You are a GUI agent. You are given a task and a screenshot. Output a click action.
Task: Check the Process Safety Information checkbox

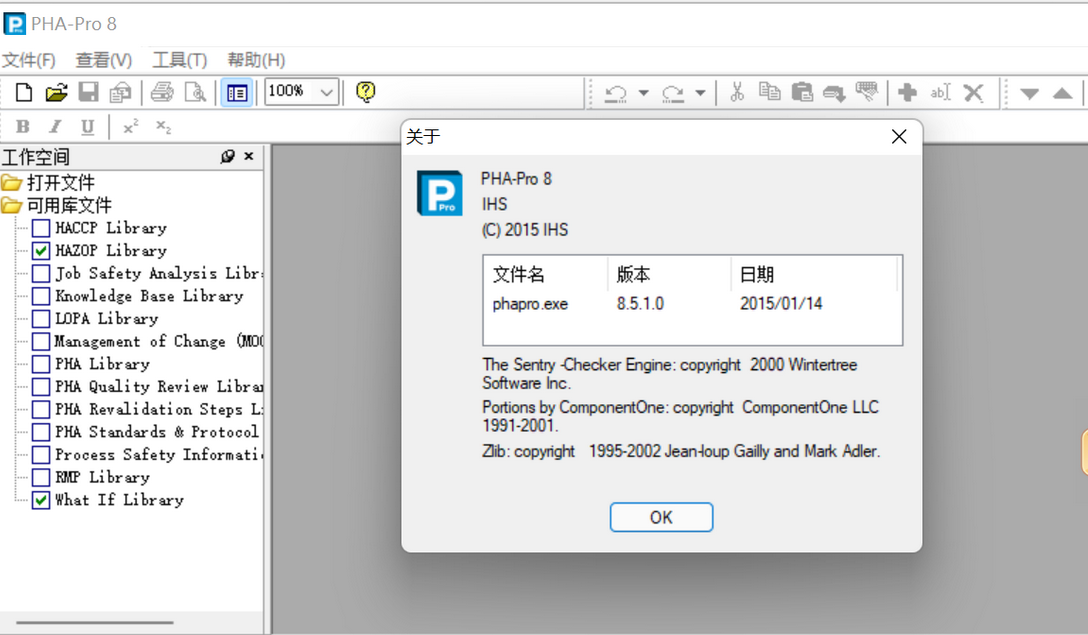click(x=41, y=455)
